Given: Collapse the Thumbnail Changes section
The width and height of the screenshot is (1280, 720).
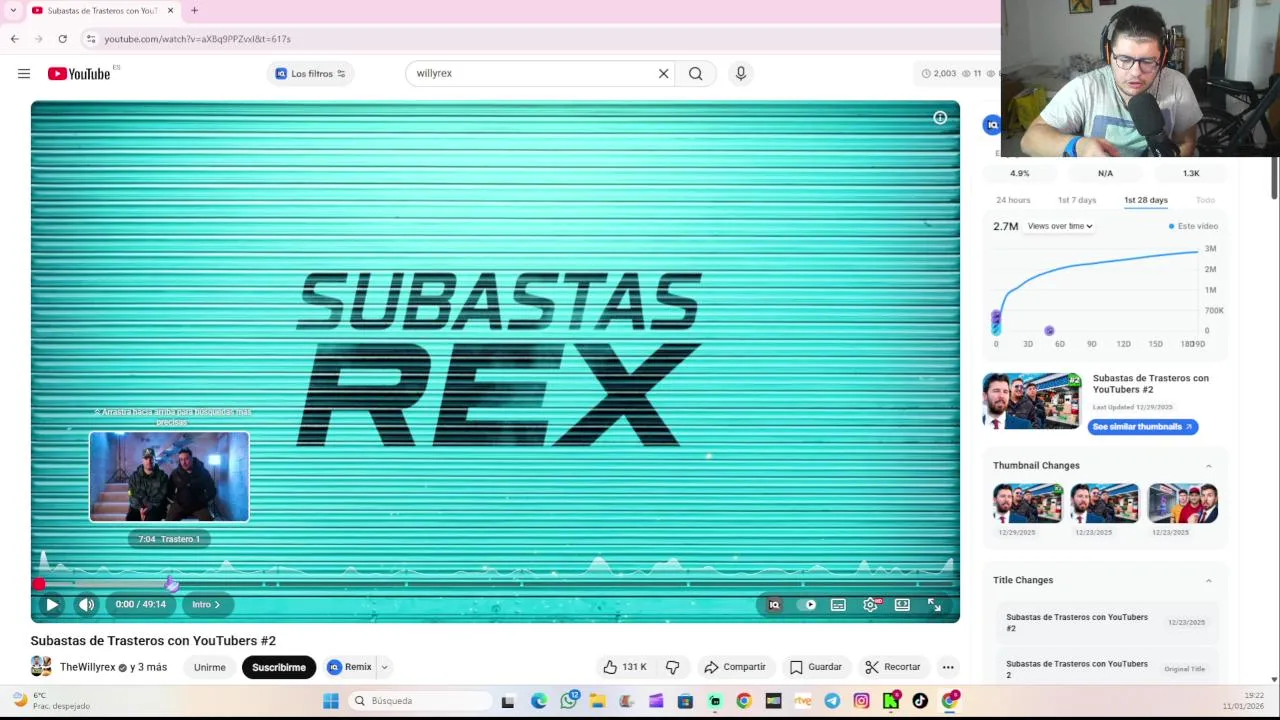Looking at the screenshot, I should pyautogui.click(x=1208, y=466).
